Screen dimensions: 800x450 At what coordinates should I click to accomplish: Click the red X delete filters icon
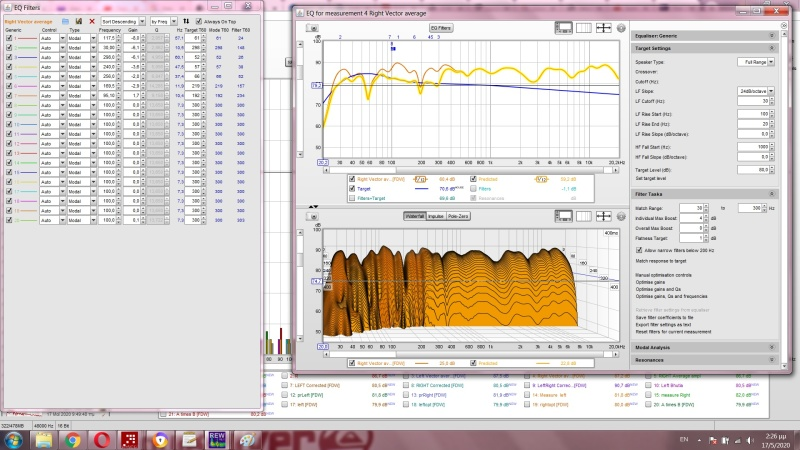(x=92, y=20)
